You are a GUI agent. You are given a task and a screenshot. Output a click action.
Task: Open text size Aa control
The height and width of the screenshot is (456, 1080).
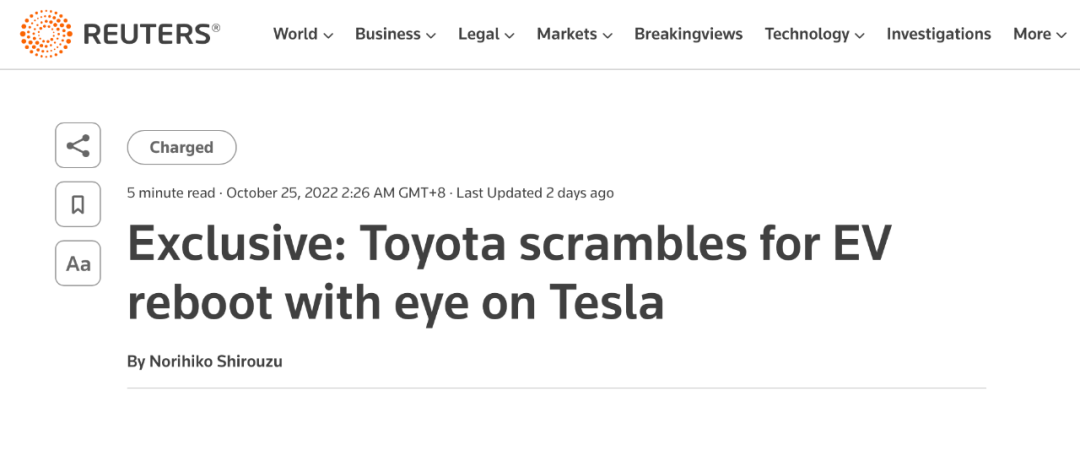[x=78, y=264]
